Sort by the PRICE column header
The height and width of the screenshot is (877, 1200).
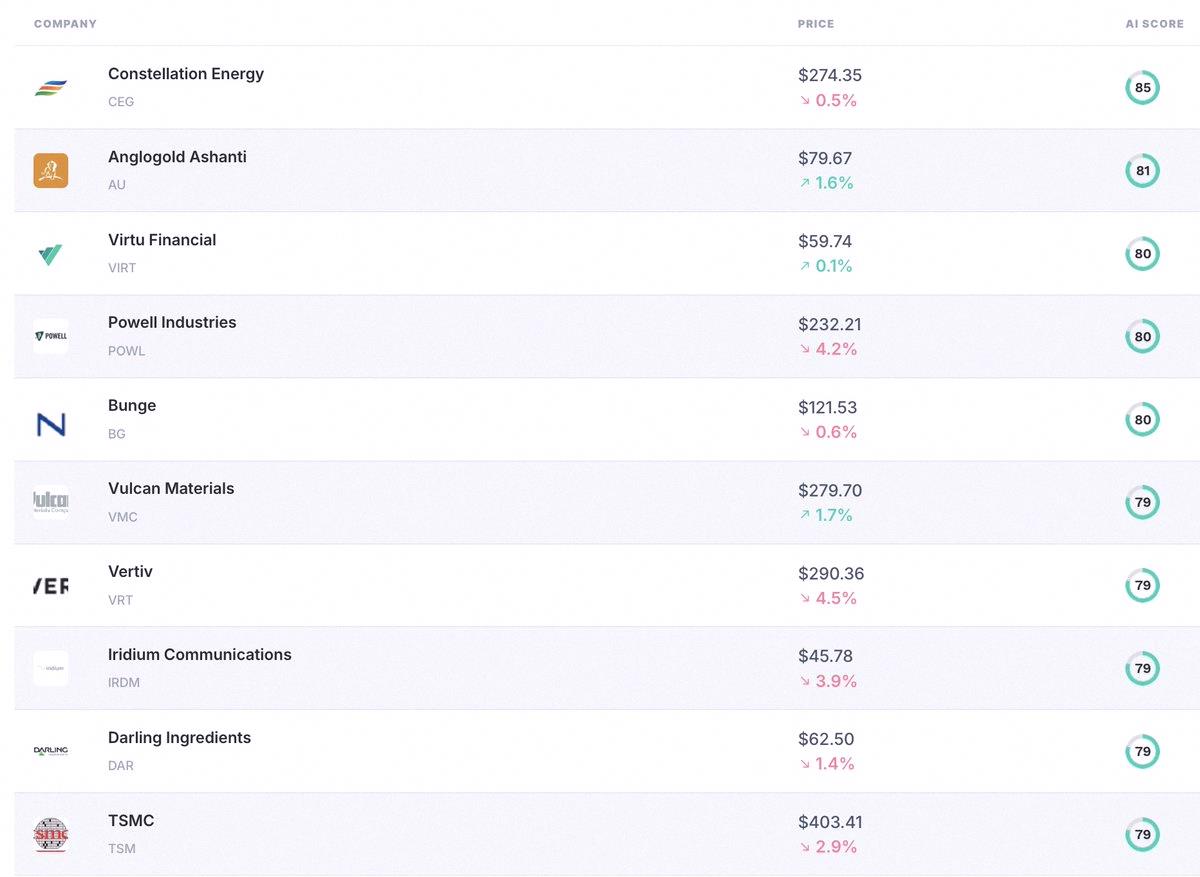[816, 24]
